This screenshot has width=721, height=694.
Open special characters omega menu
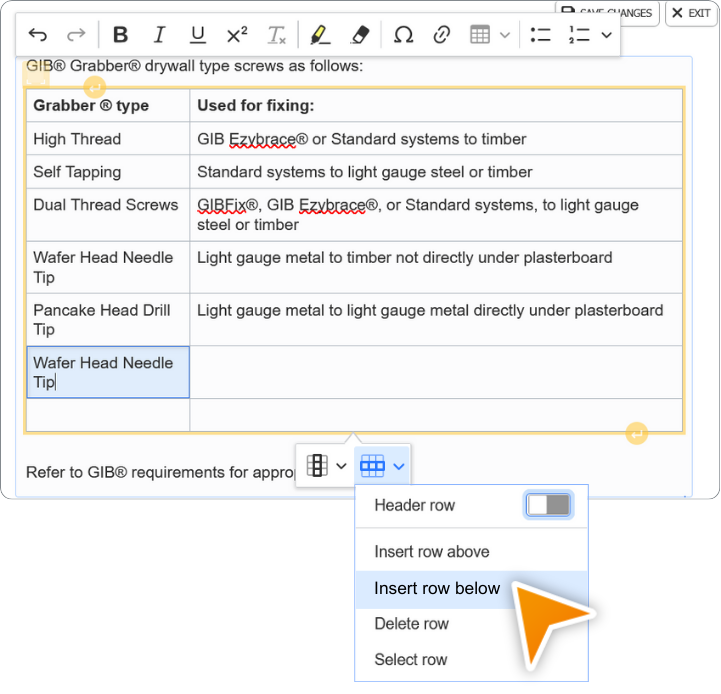403,34
